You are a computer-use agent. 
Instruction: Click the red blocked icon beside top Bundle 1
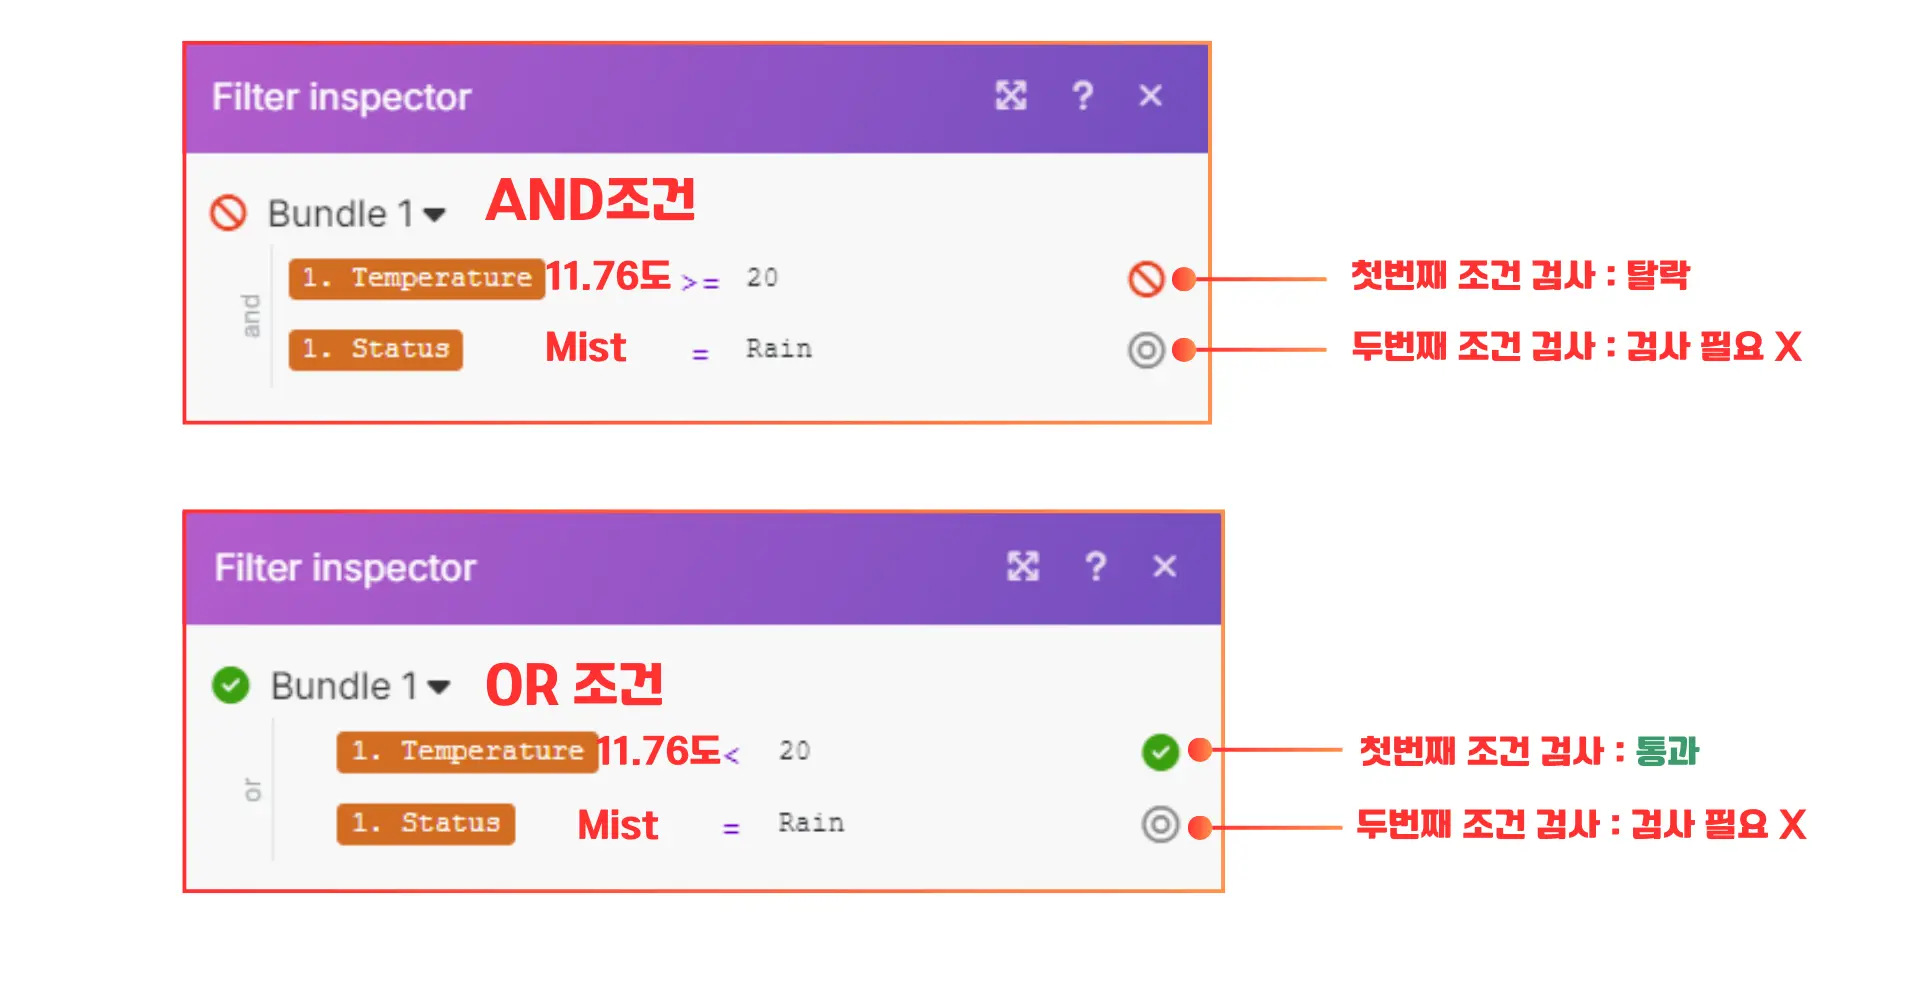[228, 213]
